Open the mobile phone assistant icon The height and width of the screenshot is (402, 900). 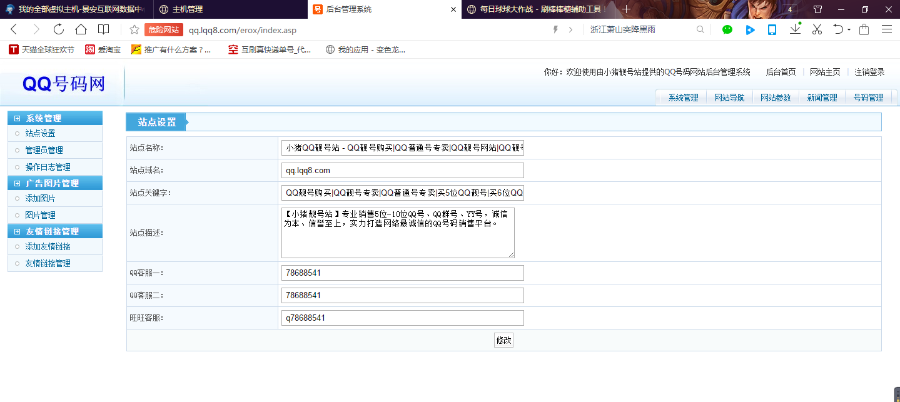coord(772,30)
